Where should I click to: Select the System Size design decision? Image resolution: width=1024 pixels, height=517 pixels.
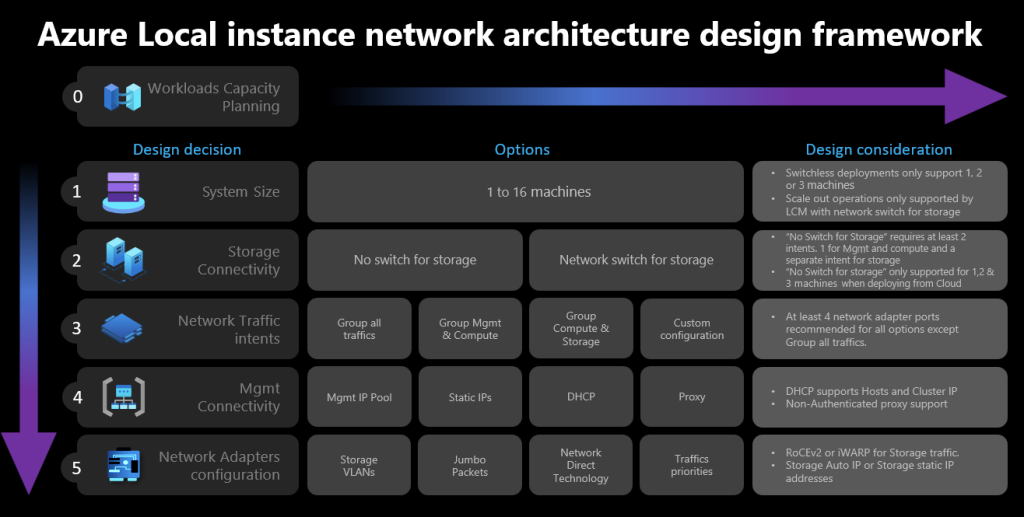[x=188, y=192]
